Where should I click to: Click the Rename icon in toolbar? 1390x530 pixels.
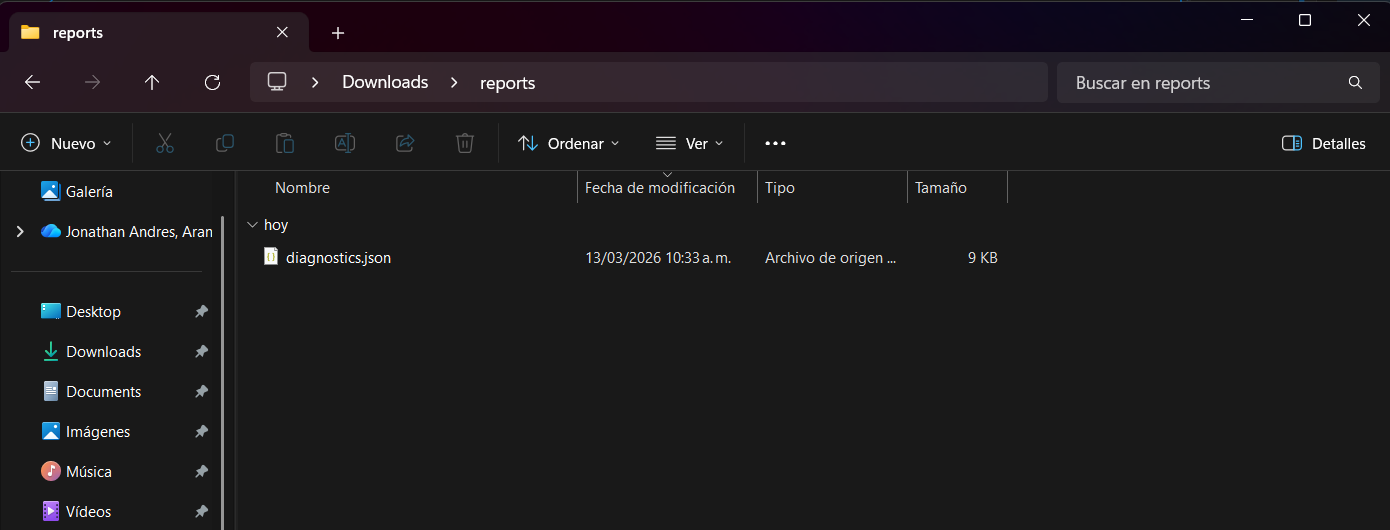click(345, 143)
